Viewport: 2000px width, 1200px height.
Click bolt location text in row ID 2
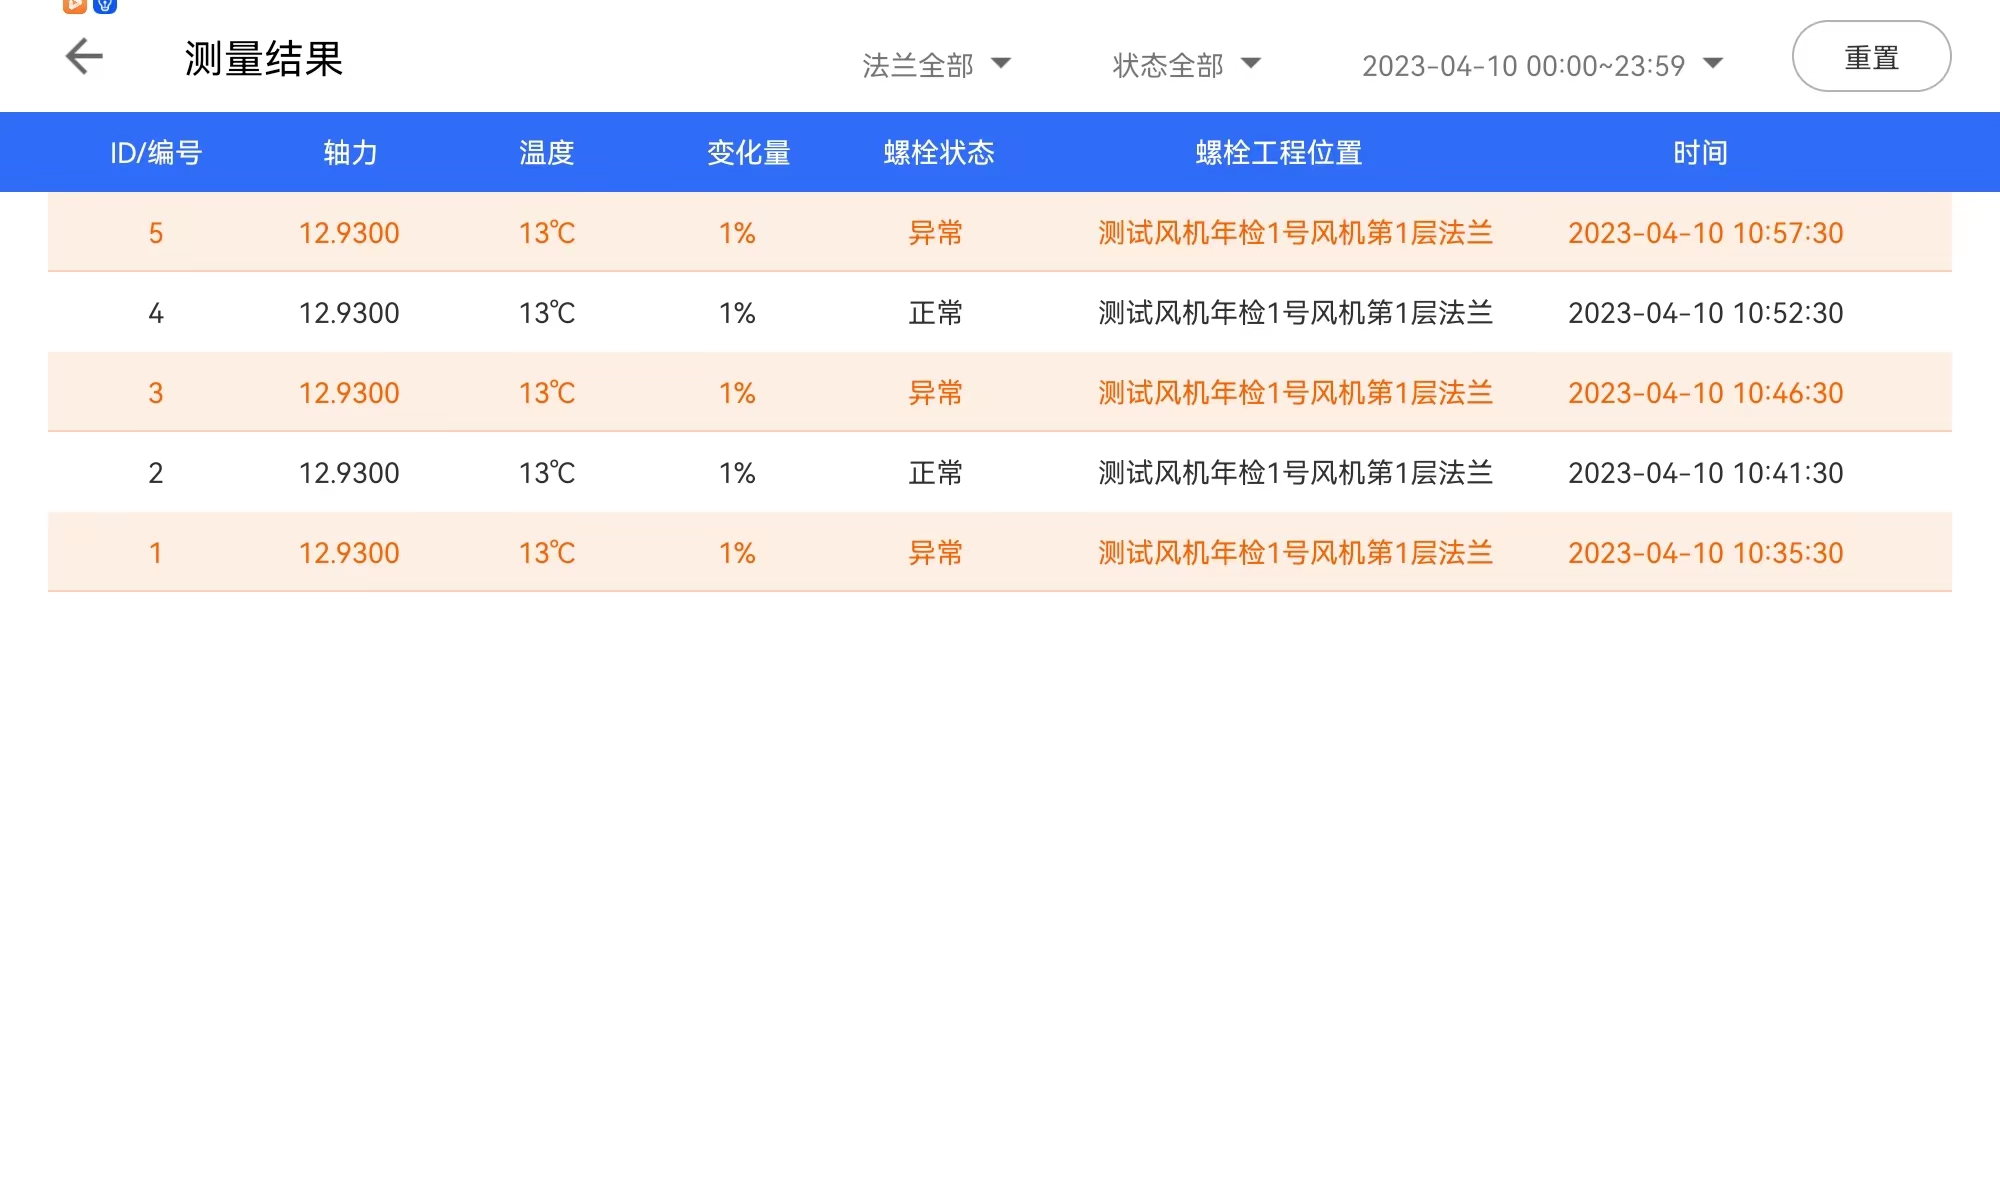pyautogui.click(x=1295, y=473)
